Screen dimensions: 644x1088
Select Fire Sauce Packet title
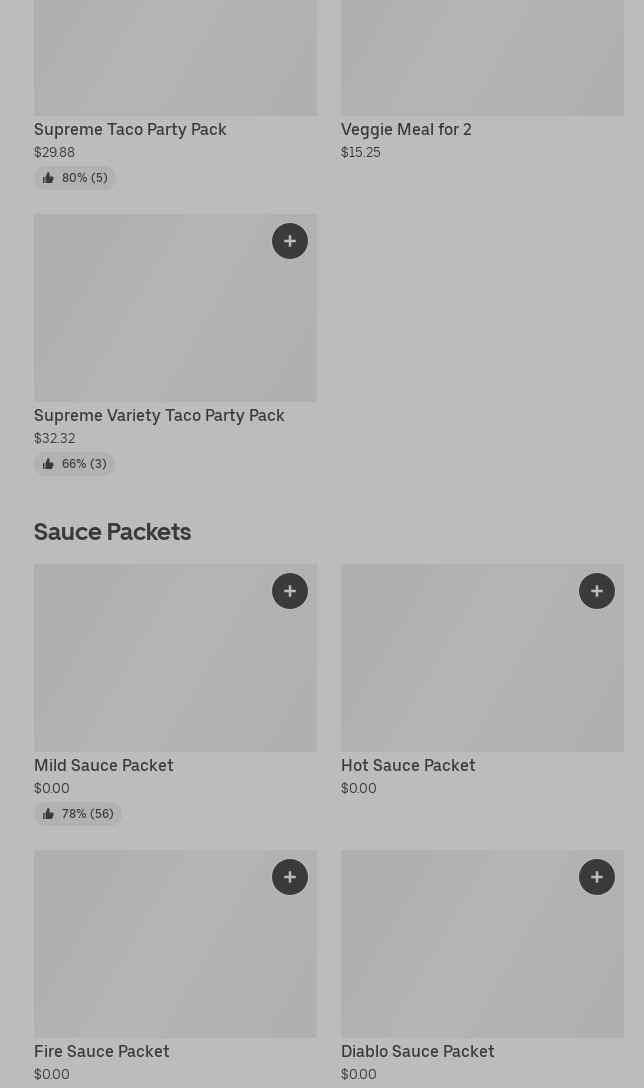tap(102, 1051)
